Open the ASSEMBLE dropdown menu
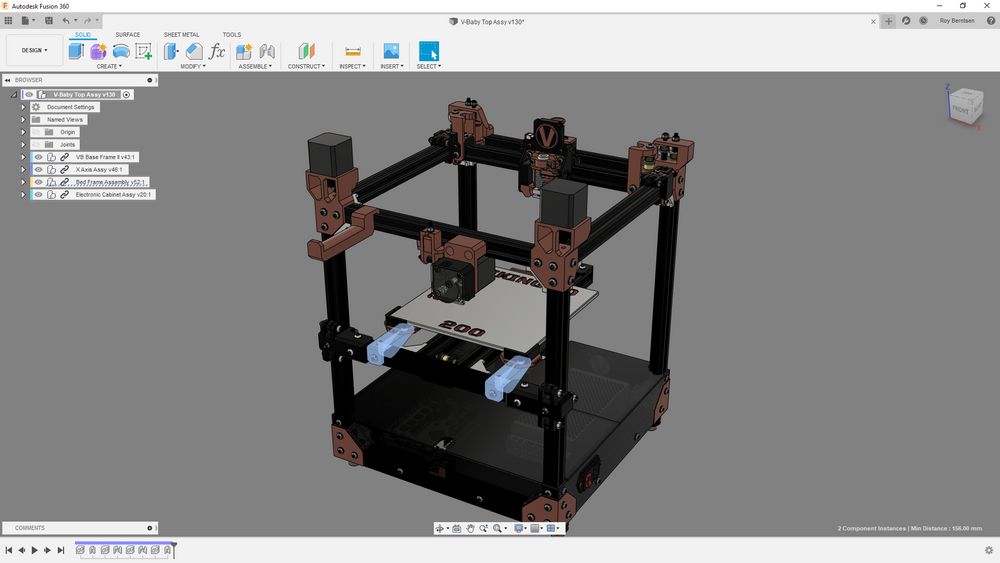The image size is (1000, 563). pos(255,66)
